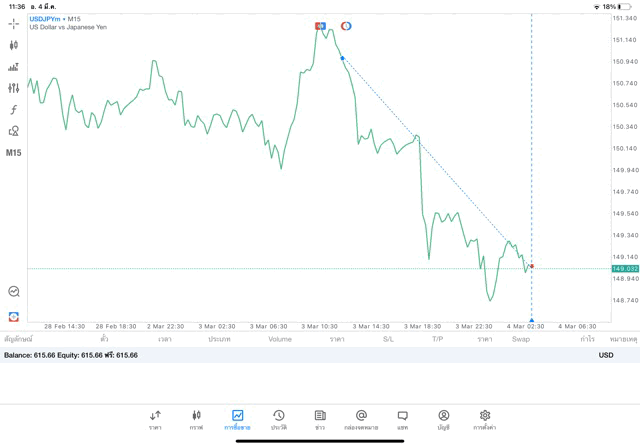Open the History (ประวัติ) tab
This screenshot has width=640, height=447.
(278, 419)
